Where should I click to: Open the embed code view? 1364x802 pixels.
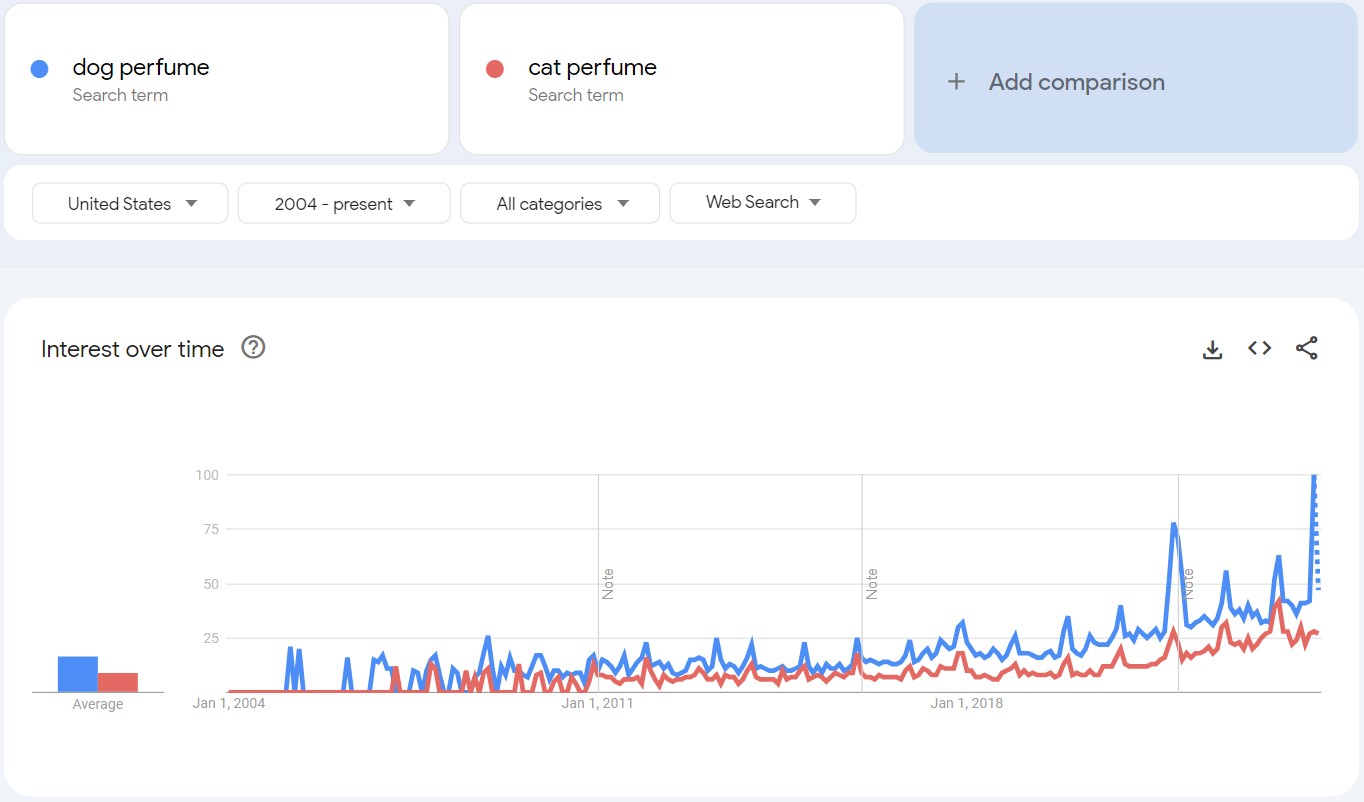pyautogui.click(x=1259, y=348)
